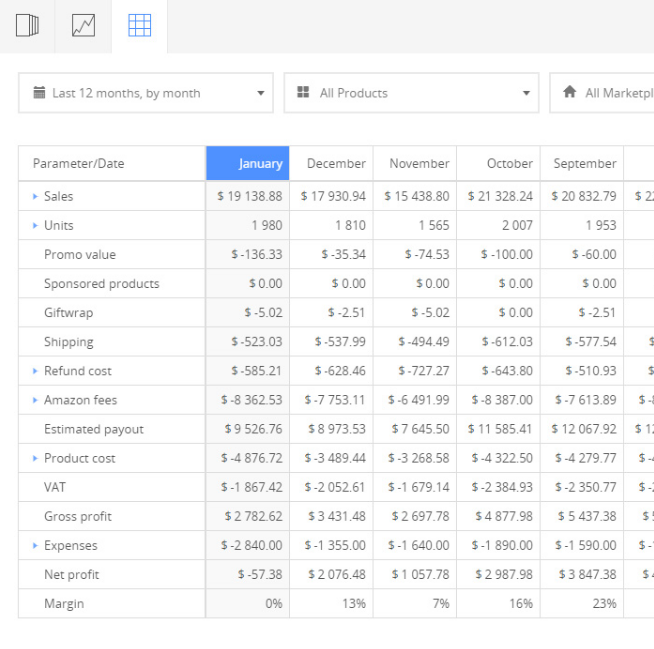654x649 pixels.
Task: Click the Promo value row label
Action: click(80, 254)
